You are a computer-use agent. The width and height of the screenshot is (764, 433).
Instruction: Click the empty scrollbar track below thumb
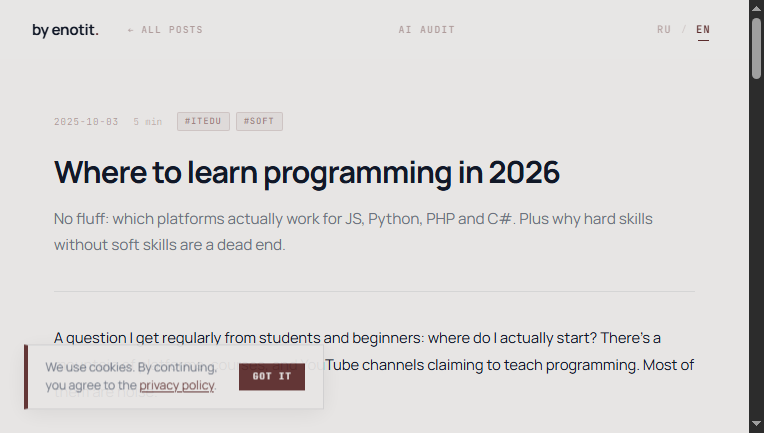(756, 250)
